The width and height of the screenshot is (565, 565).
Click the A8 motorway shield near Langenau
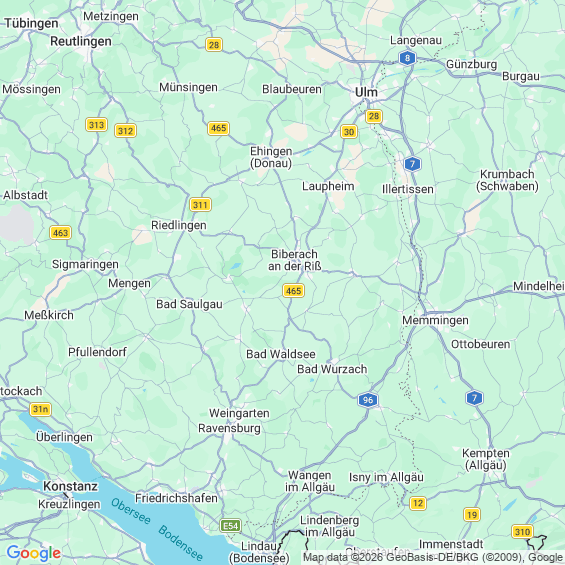coord(407,58)
